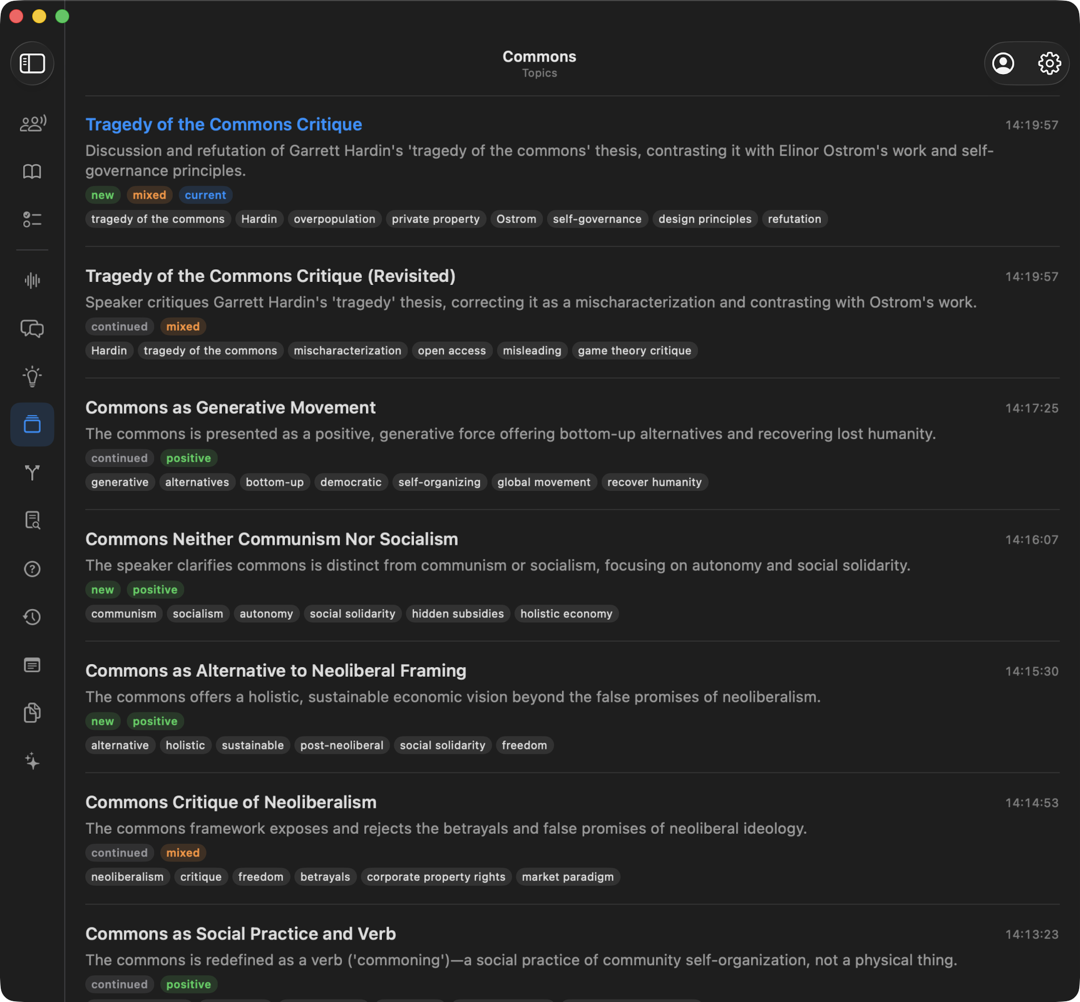Click the 'communism' keyword tag
1080x1002 pixels.
124,614
